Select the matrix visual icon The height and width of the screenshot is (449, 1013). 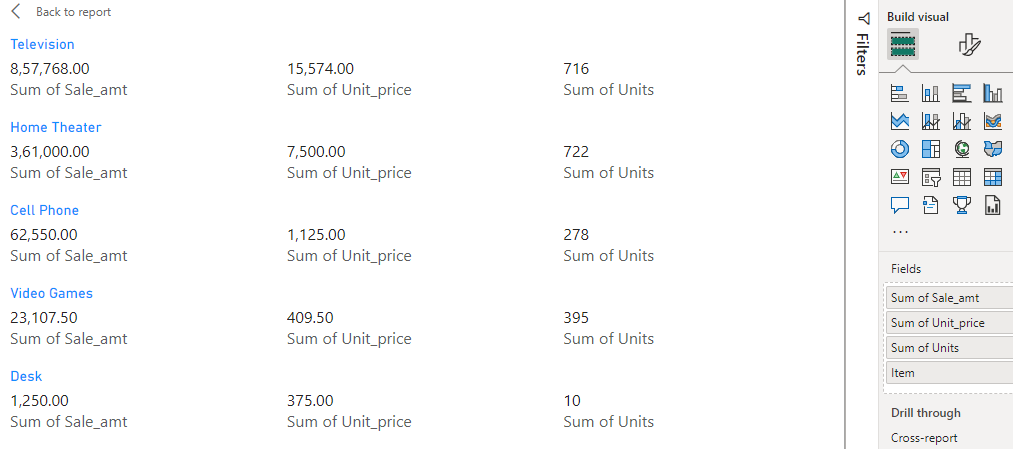click(x=993, y=178)
